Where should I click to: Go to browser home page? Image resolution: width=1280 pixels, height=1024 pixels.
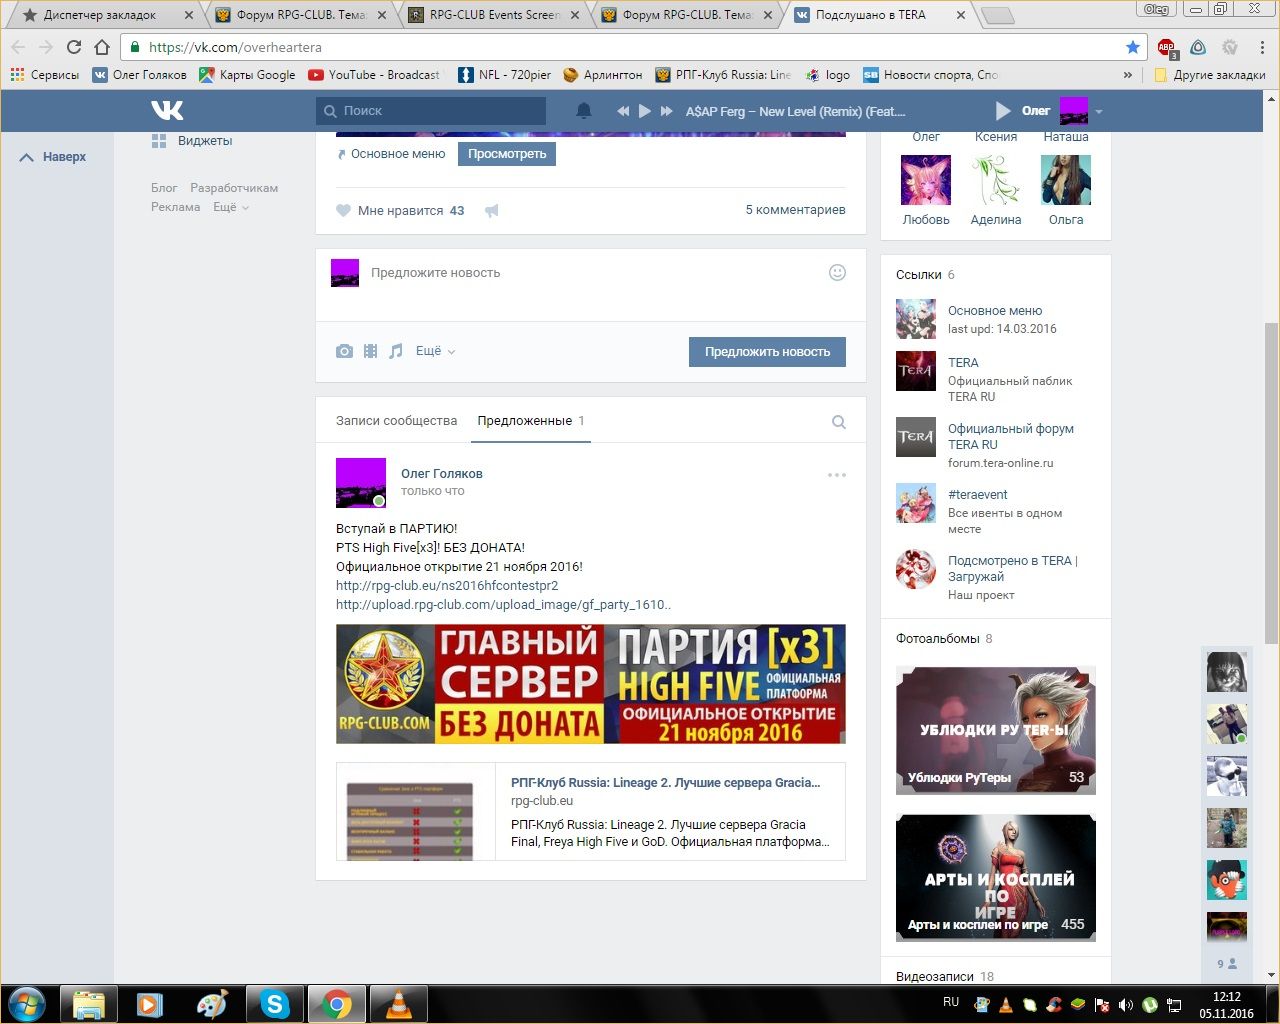point(102,47)
